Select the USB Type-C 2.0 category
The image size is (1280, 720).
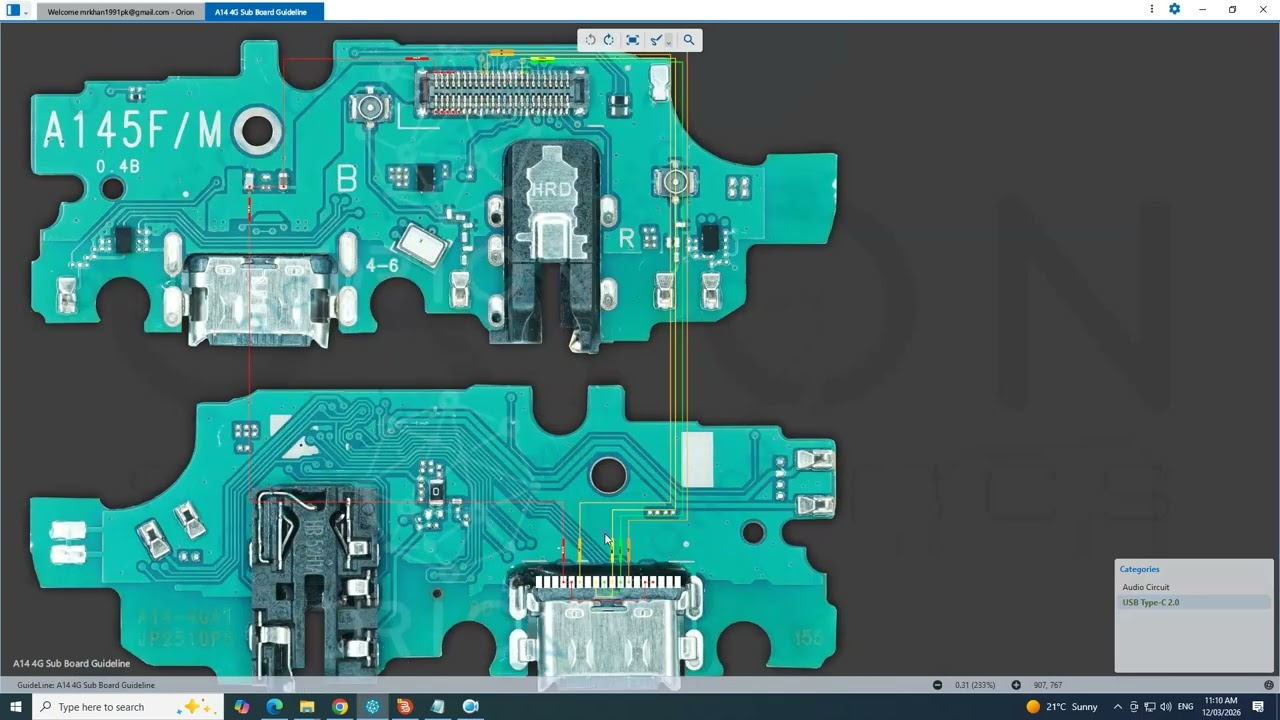[1150, 602]
